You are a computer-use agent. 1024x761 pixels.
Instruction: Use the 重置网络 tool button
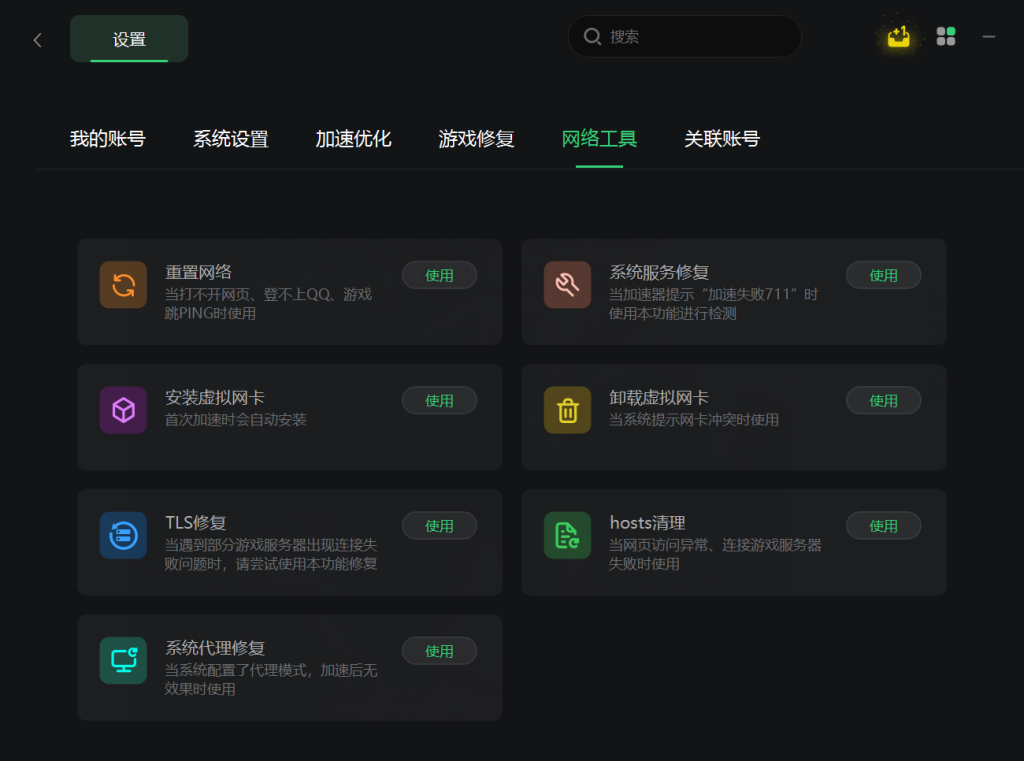point(439,275)
